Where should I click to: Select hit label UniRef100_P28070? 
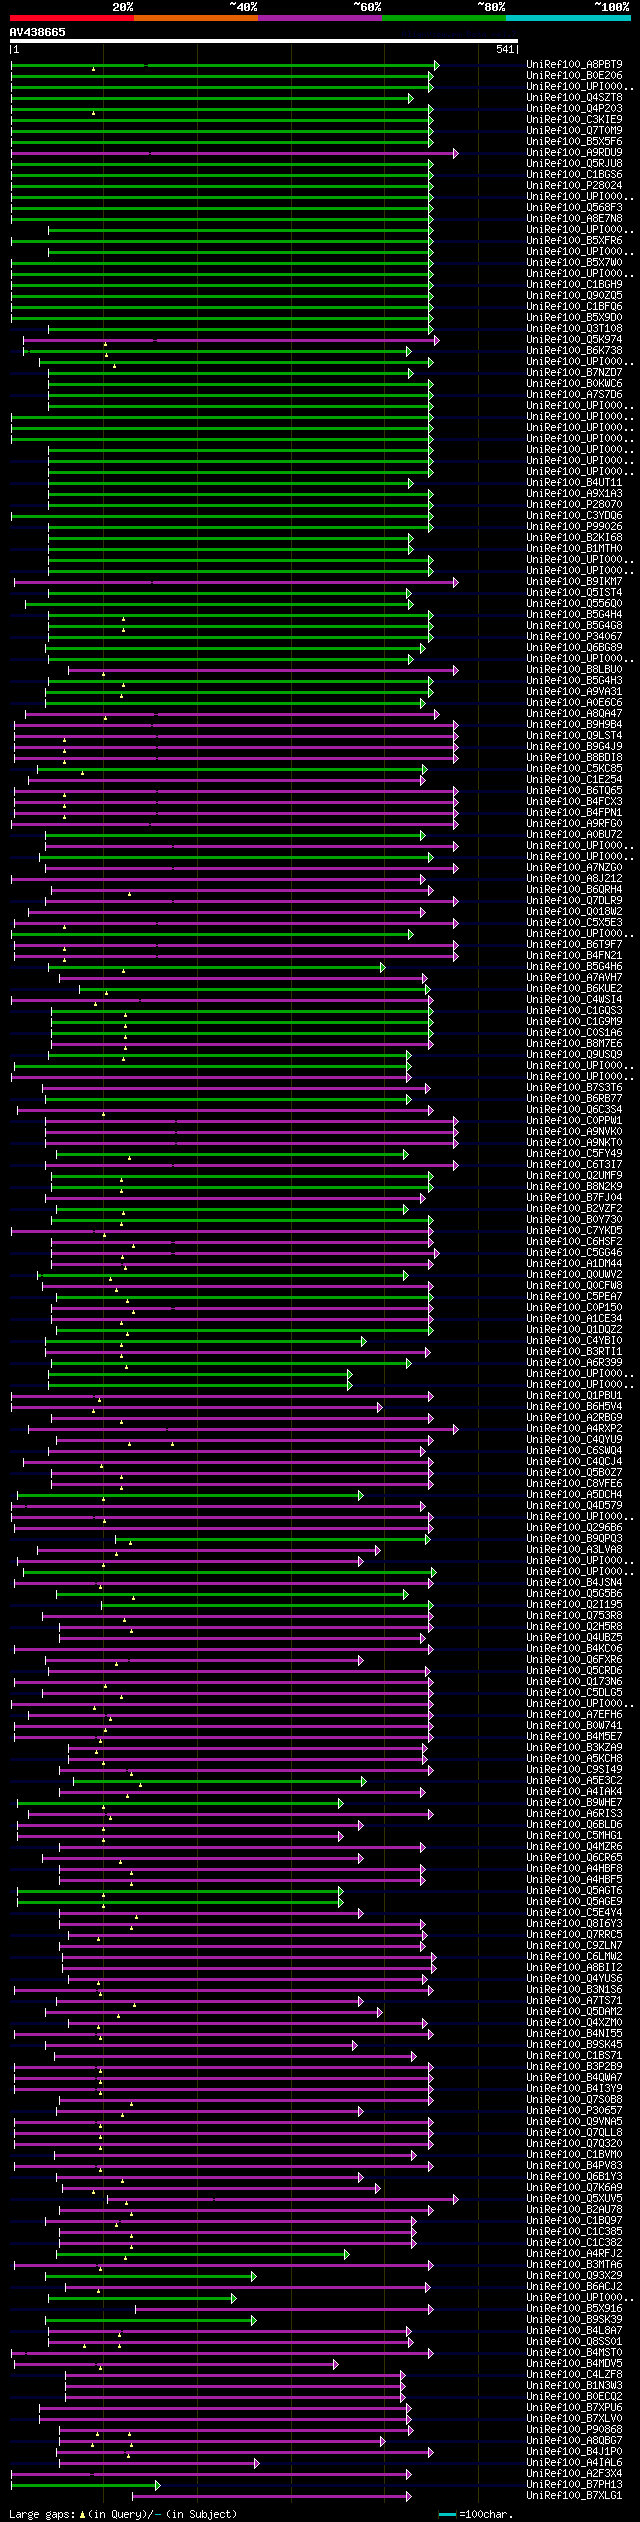point(574,505)
